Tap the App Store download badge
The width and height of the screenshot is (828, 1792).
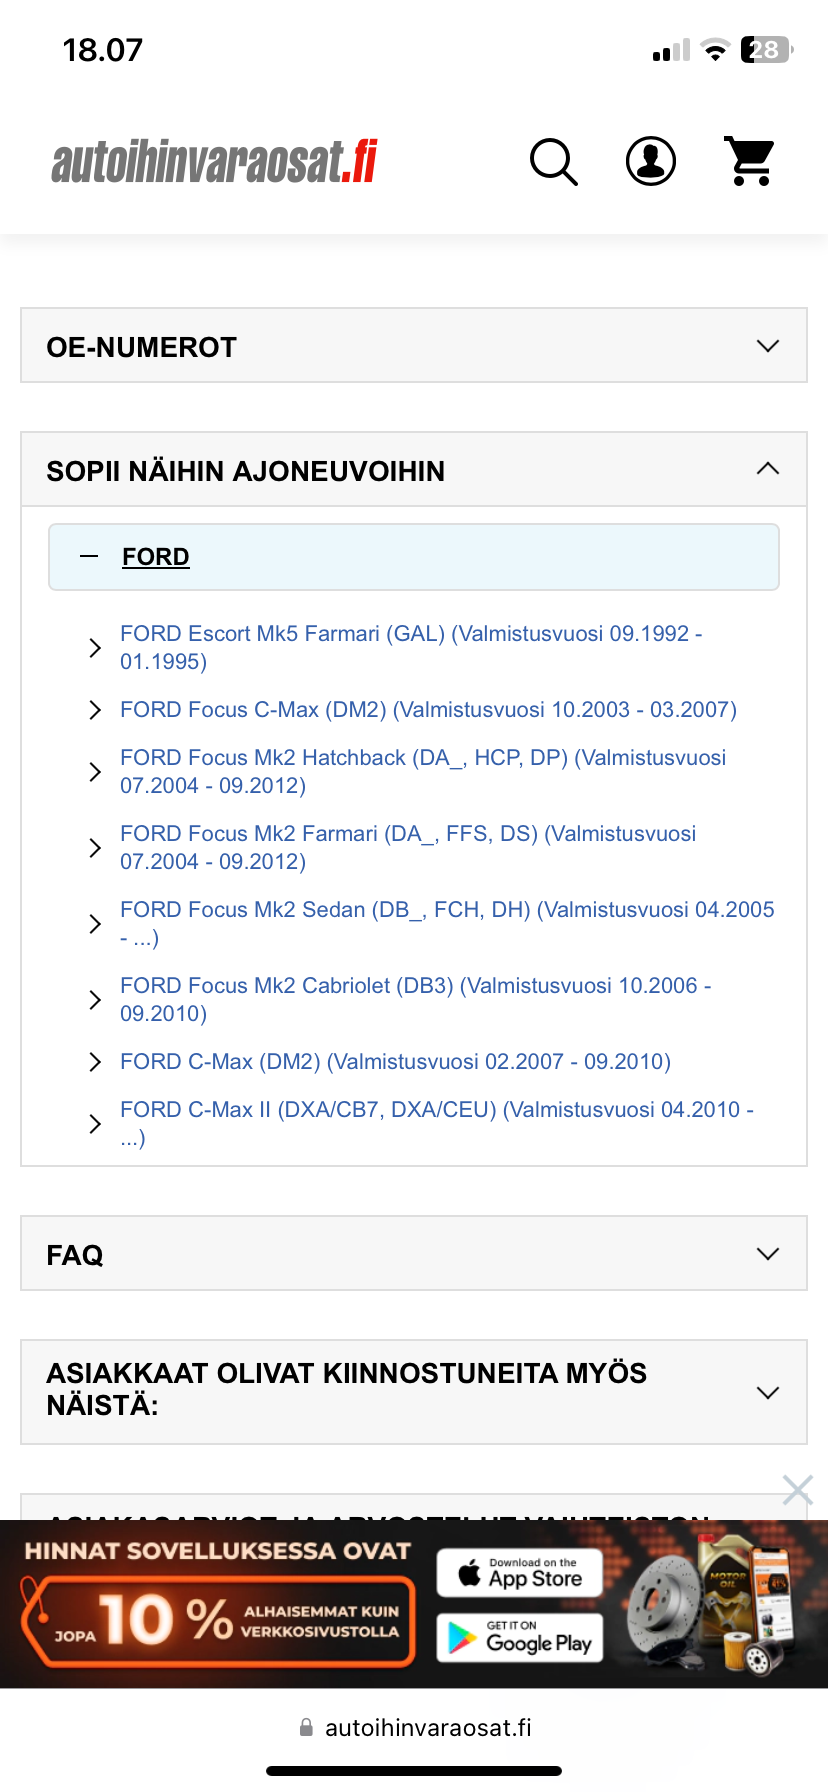pos(520,1573)
